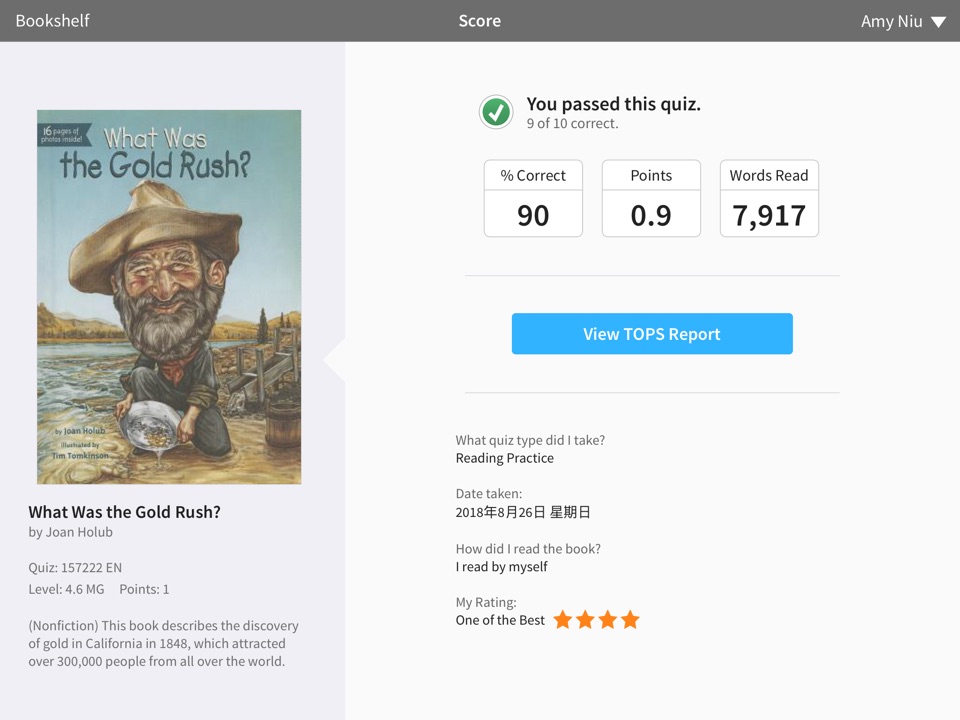Click the % Correct score box

click(533, 198)
